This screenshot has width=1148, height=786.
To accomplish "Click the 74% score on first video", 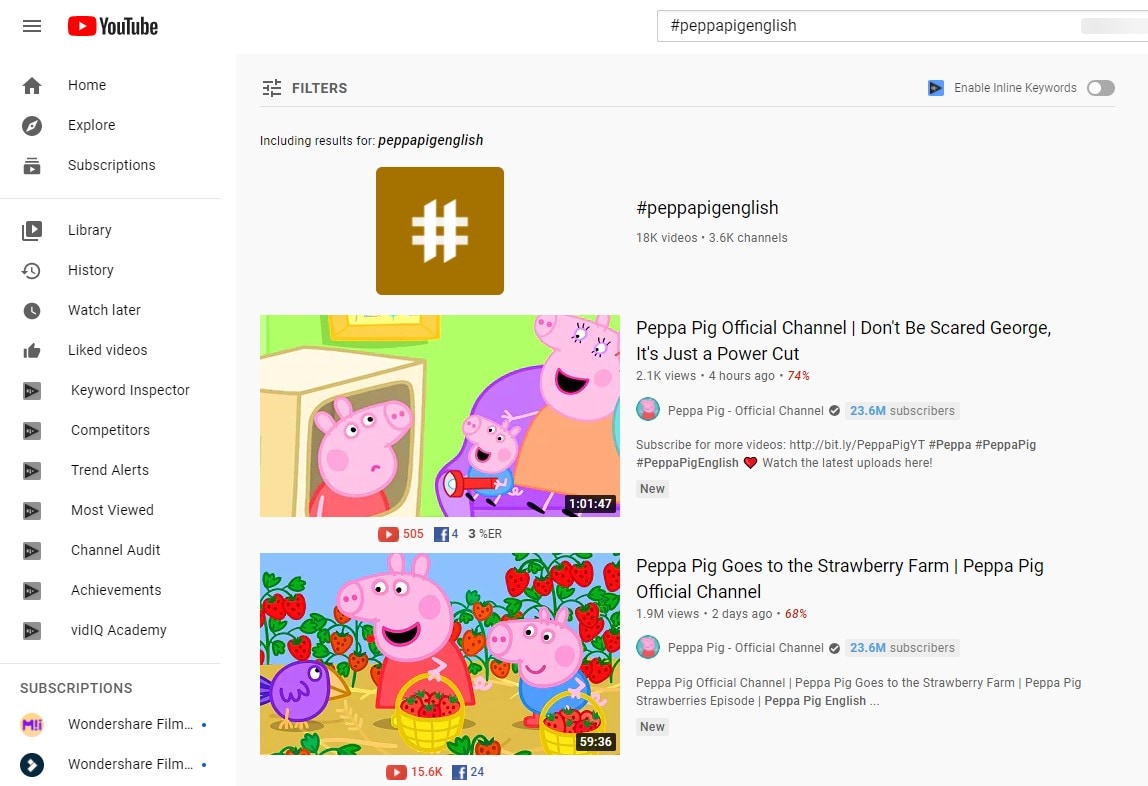I will [798, 376].
